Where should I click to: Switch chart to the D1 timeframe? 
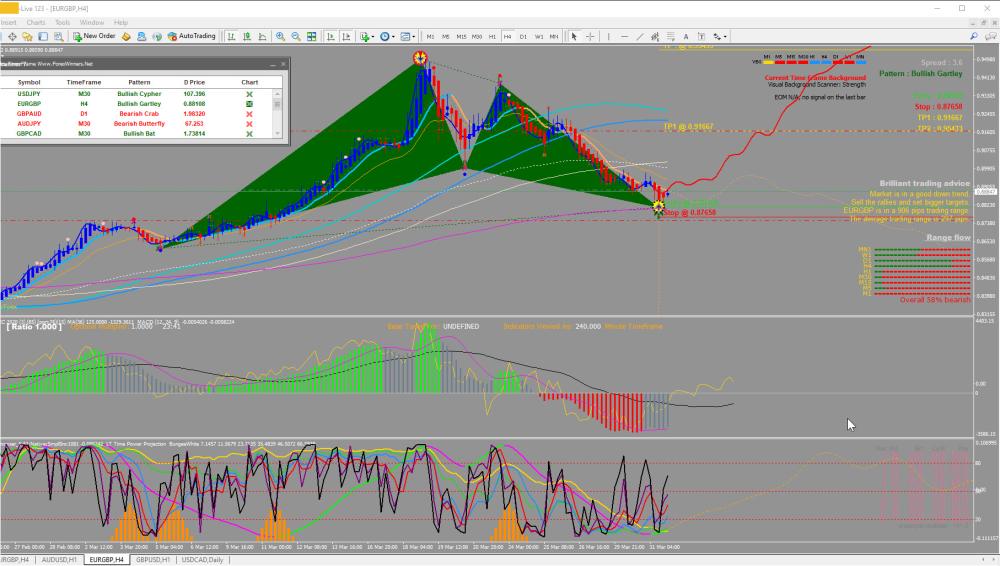point(523,36)
